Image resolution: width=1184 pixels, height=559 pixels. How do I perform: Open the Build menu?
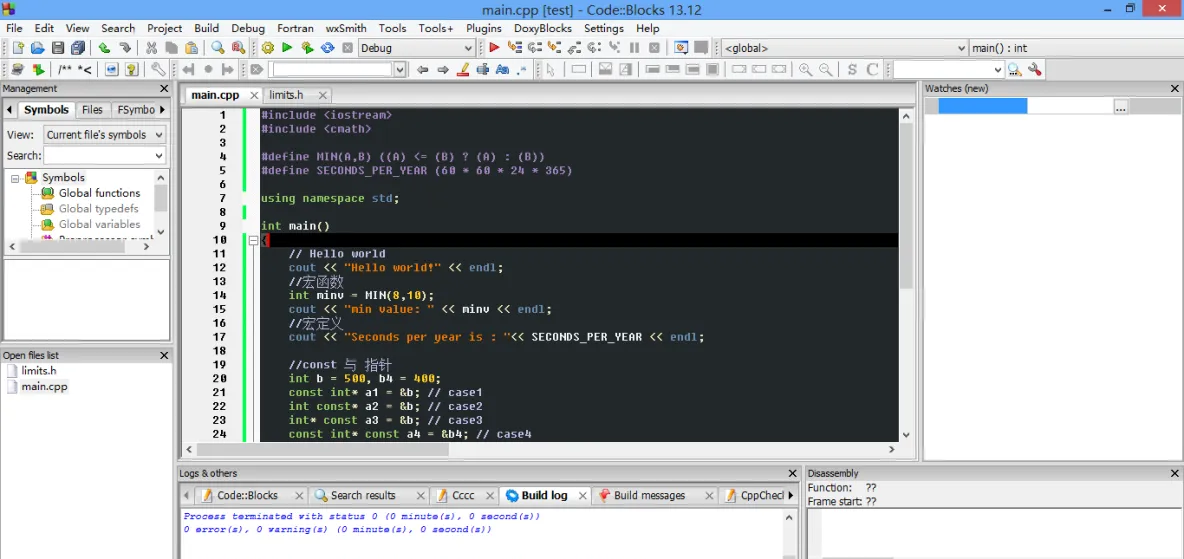tap(206, 28)
